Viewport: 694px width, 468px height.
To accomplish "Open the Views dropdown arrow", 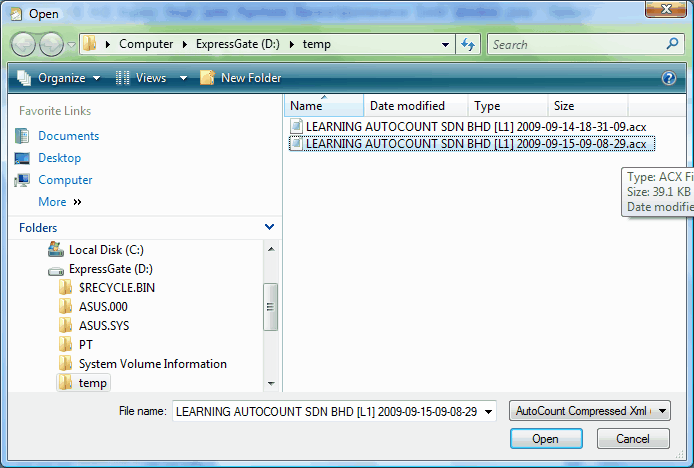I will (x=183, y=78).
